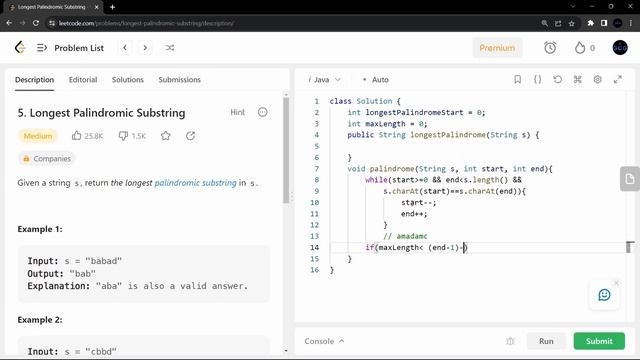Click the LeetCode logo icon
The image size is (640, 360).
20,48
